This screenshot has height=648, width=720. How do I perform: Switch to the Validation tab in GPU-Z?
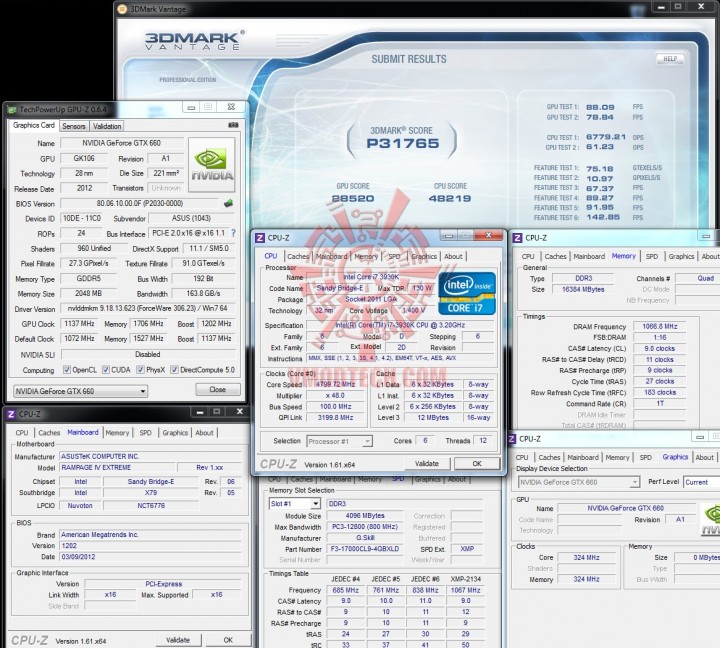(107, 126)
